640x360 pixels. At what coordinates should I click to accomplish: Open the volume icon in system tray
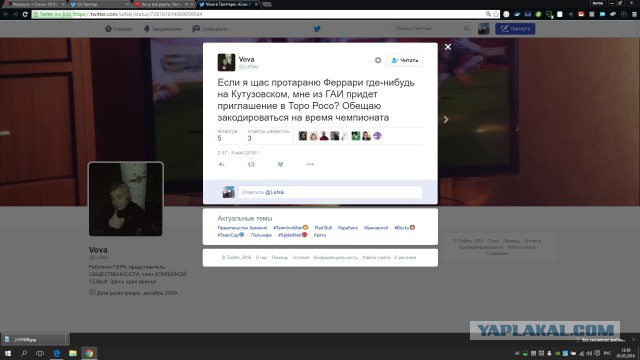[x=589, y=353]
